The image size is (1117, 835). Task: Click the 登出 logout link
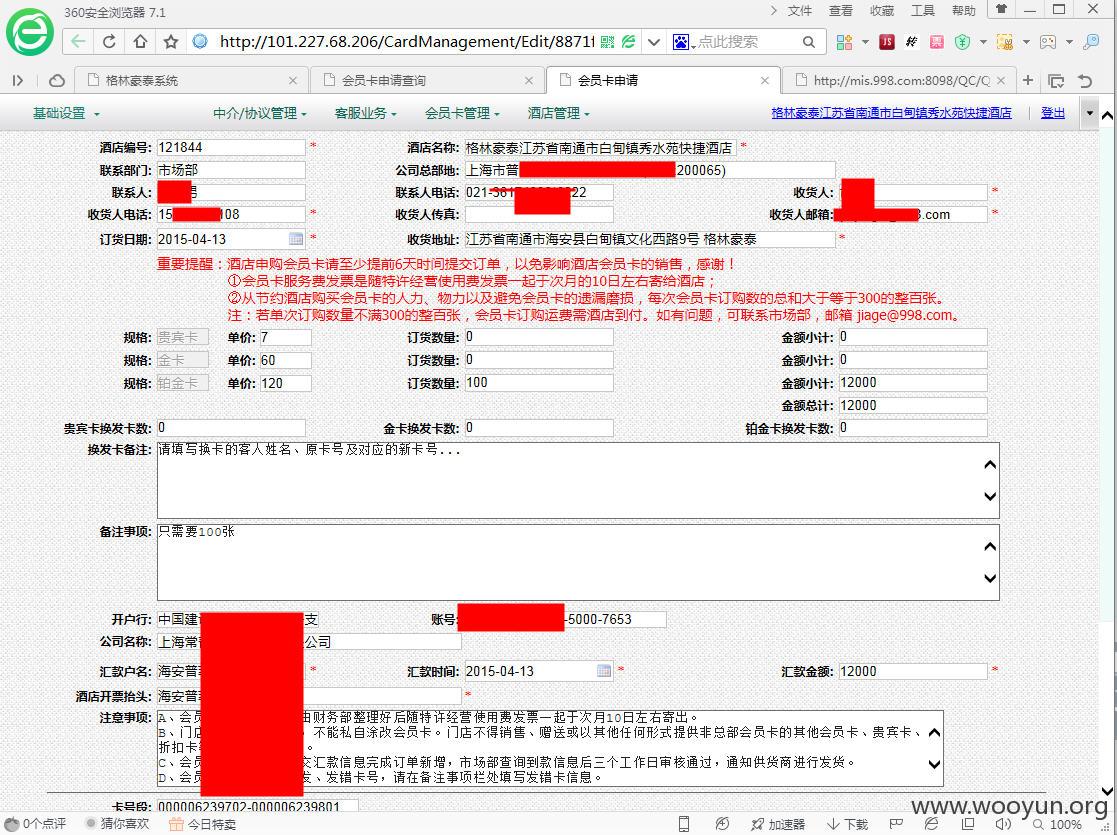(1053, 113)
